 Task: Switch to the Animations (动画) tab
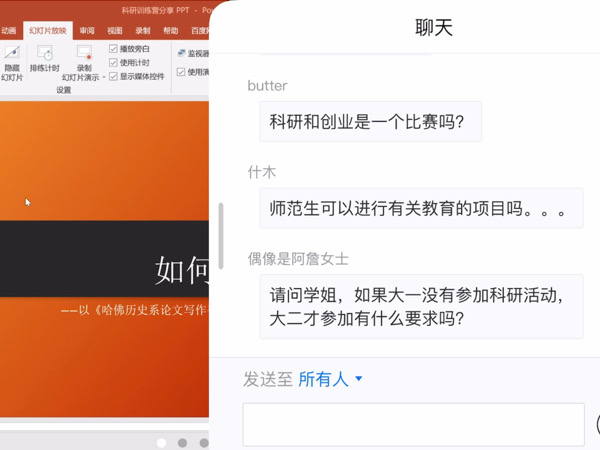[9, 31]
